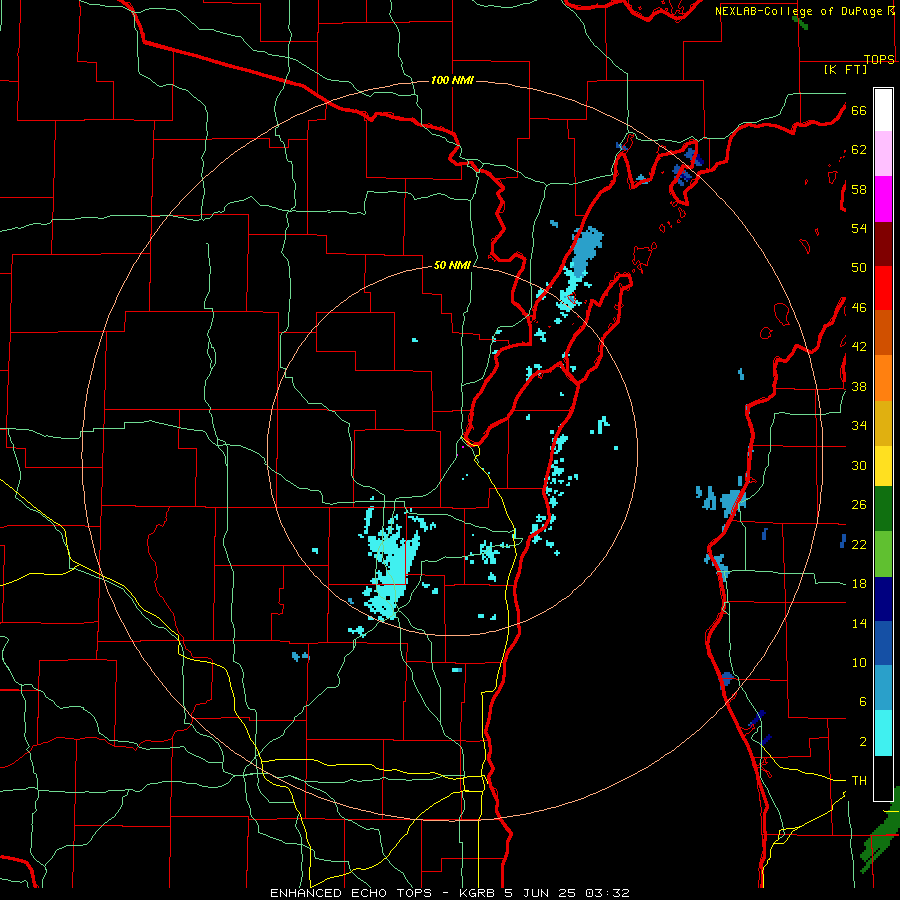Click the '38' legend value
Screen dimensions: 900x900
point(859,386)
